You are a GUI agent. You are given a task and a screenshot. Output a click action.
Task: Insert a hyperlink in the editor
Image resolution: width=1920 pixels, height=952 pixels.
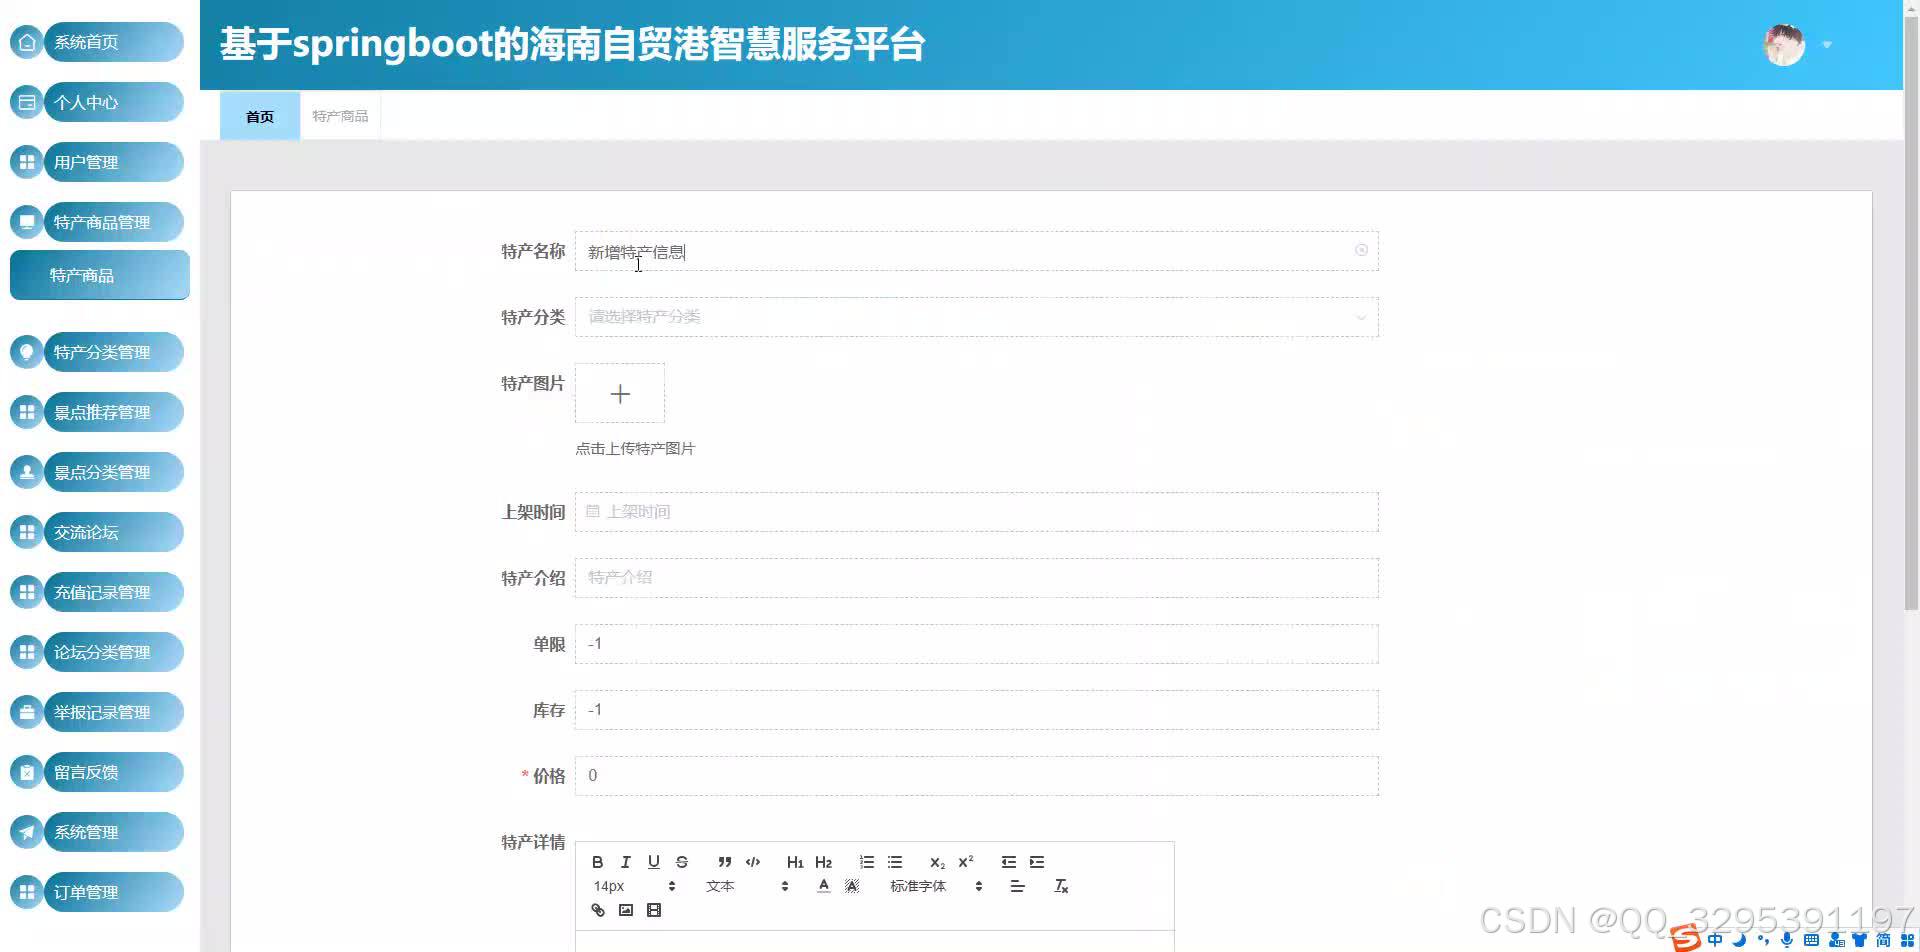click(x=597, y=909)
